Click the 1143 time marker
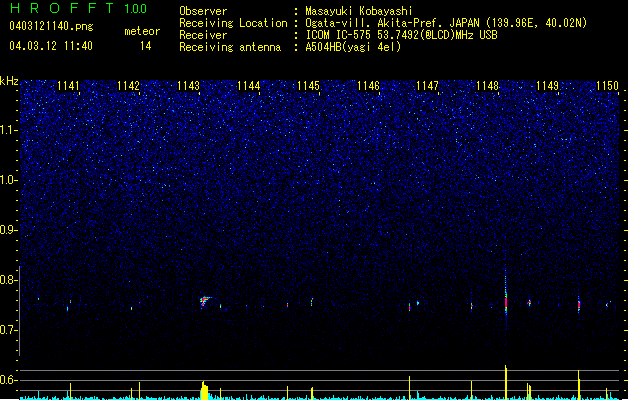The width and height of the screenshot is (629, 400). click(188, 85)
